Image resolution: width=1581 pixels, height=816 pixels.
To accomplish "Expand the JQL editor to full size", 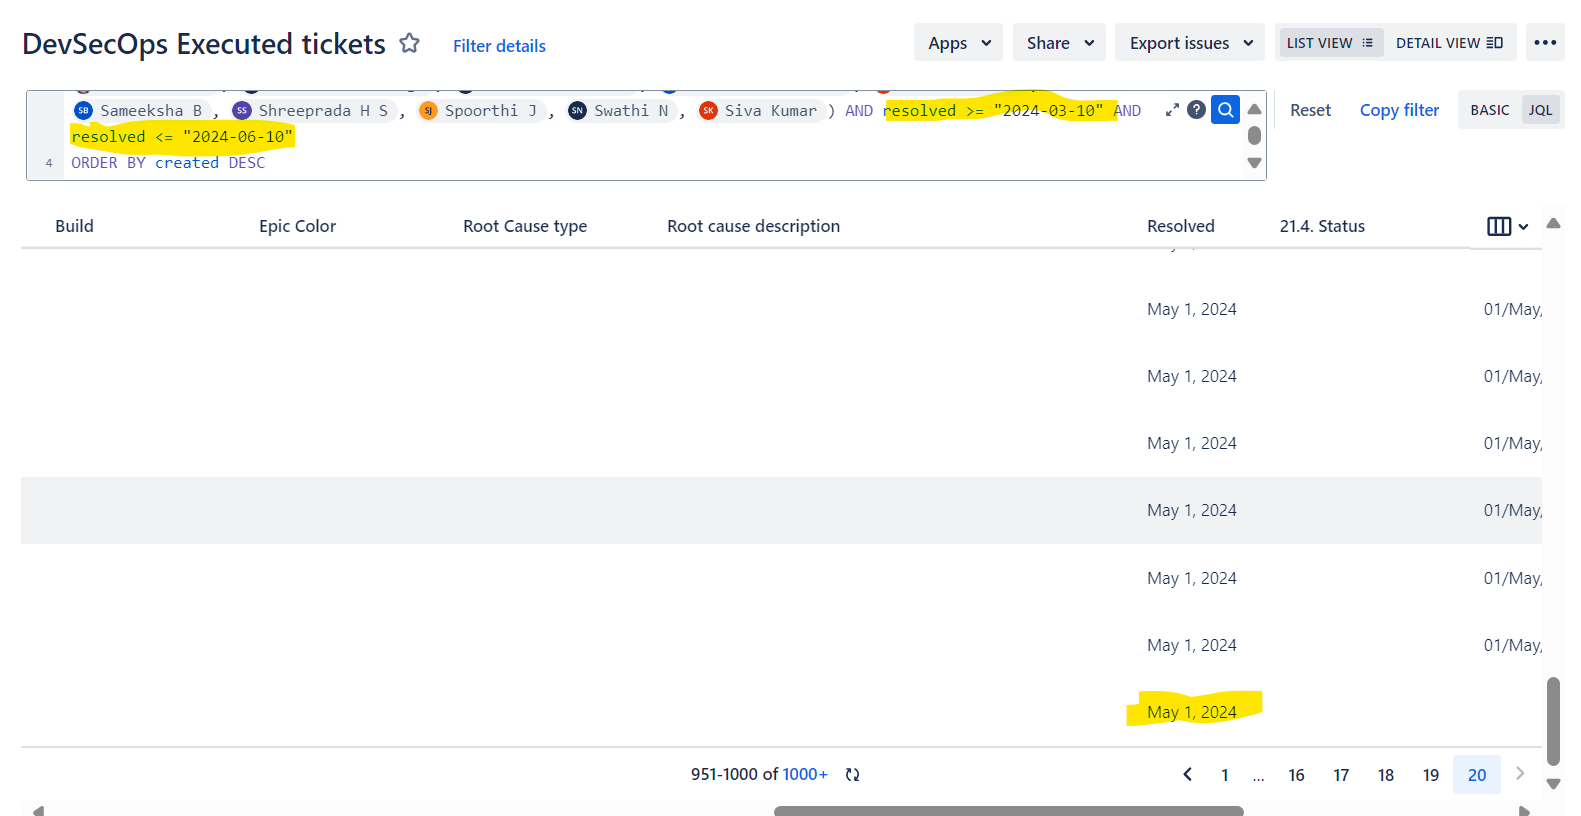I will point(1172,110).
